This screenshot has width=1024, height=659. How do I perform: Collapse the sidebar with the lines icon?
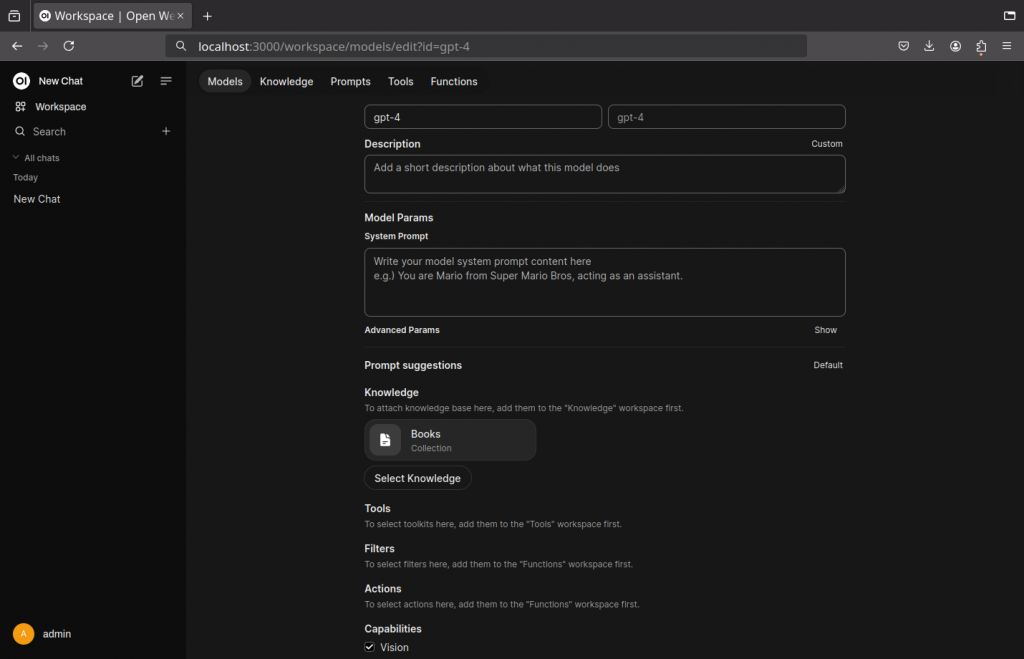point(166,81)
